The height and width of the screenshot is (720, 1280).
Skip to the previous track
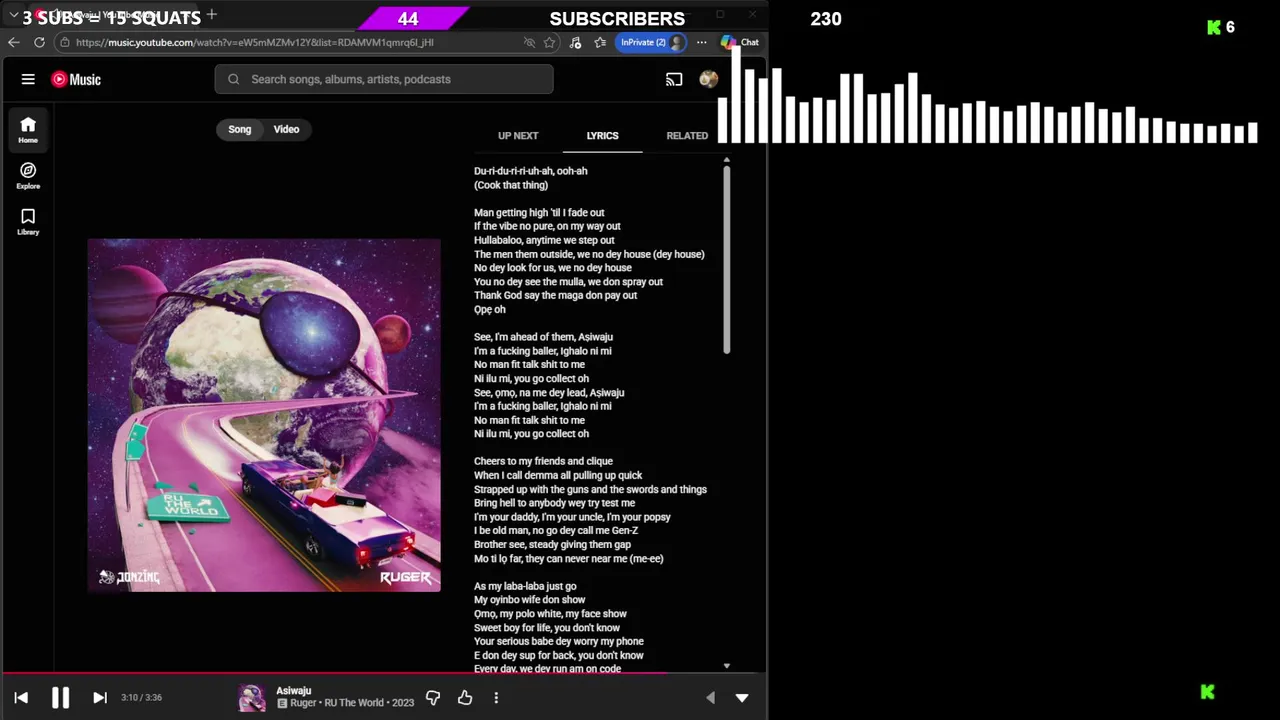(21, 698)
